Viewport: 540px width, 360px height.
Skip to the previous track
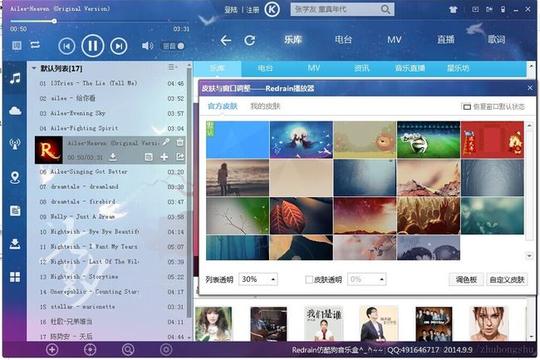pyautogui.click(x=67, y=46)
